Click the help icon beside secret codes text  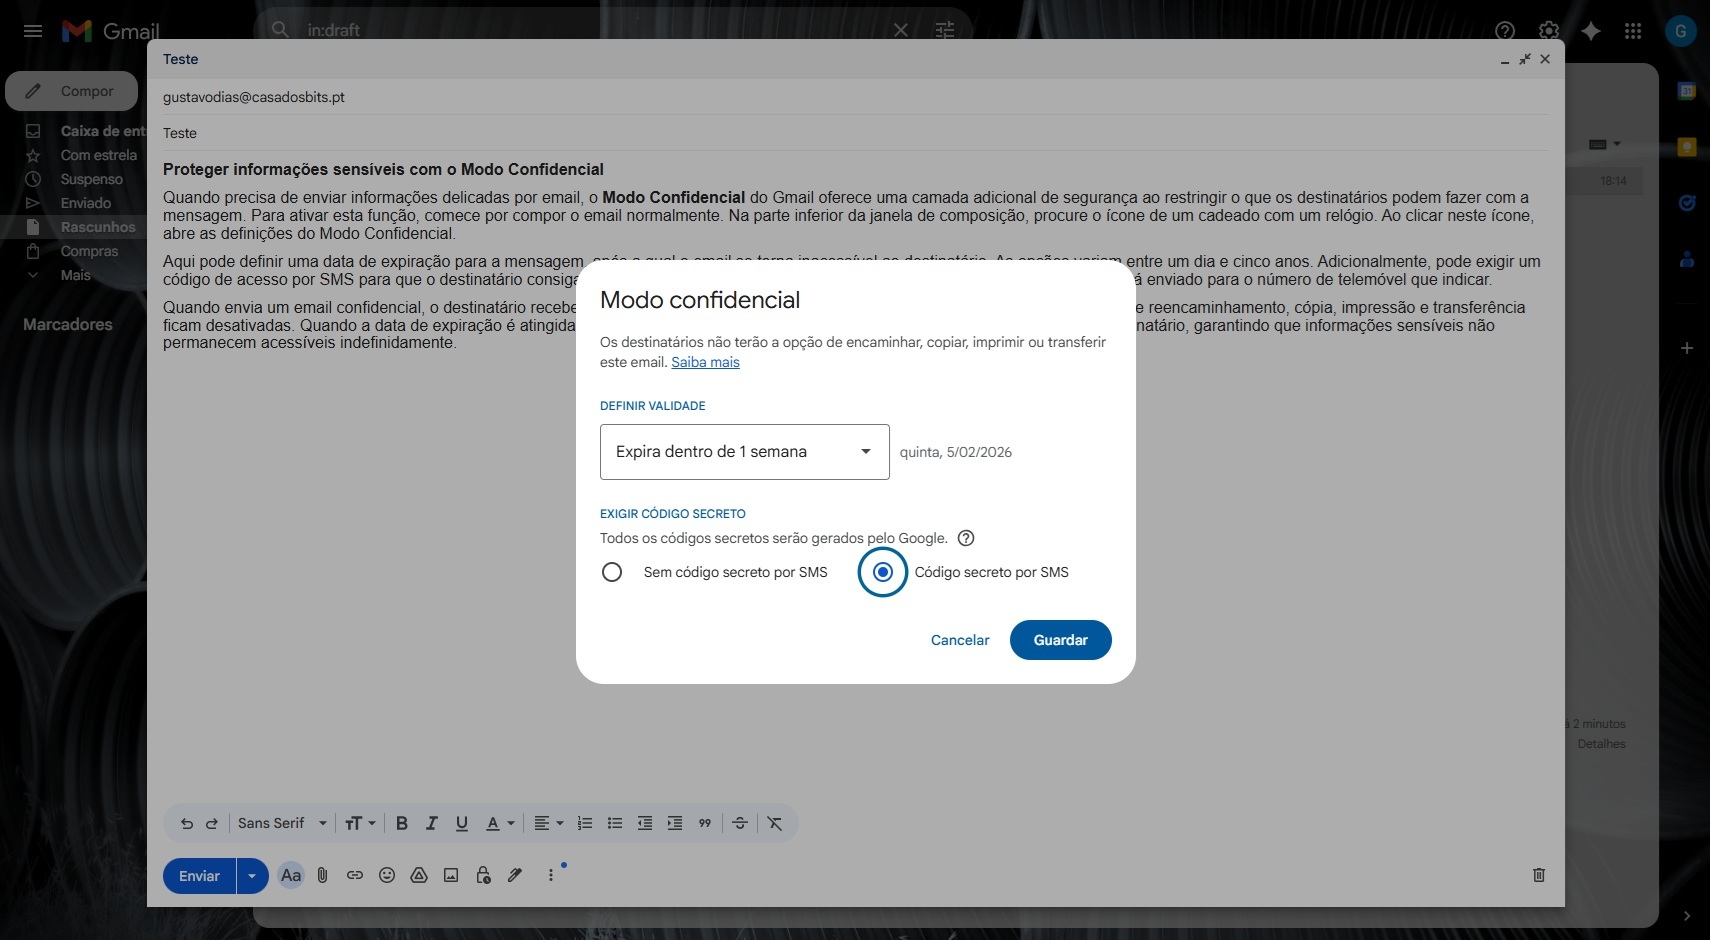(965, 538)
